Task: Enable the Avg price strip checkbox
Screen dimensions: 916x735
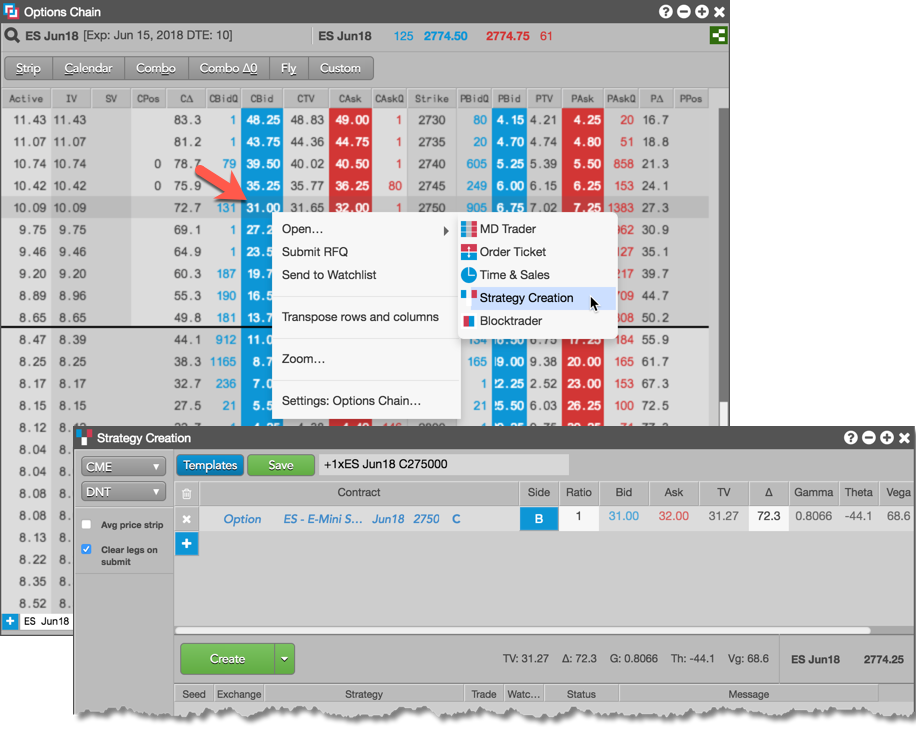Action: click(x=87, y=525)
